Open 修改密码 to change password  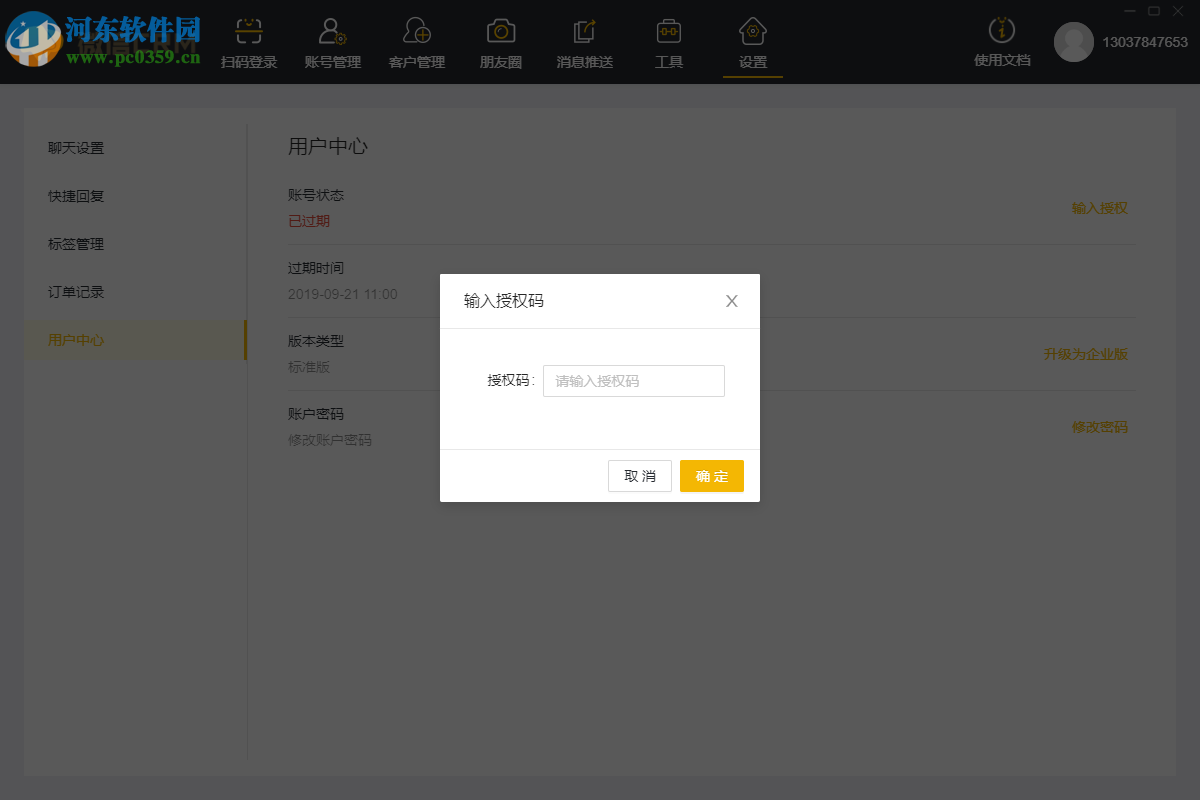1102,427
